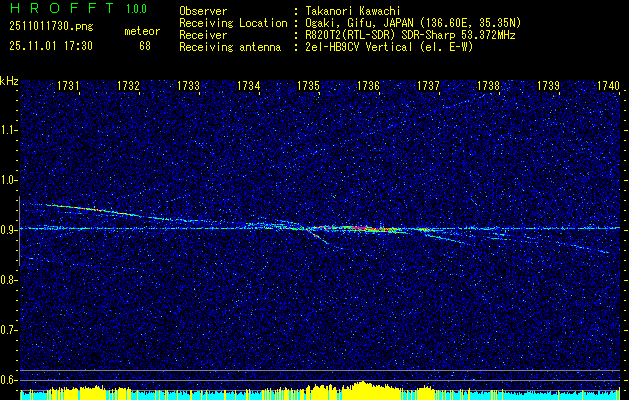Click the date stamp 25.11.01 17:30
The width and height of the screenshot is (629, 400).
click(x=51, y=46)
